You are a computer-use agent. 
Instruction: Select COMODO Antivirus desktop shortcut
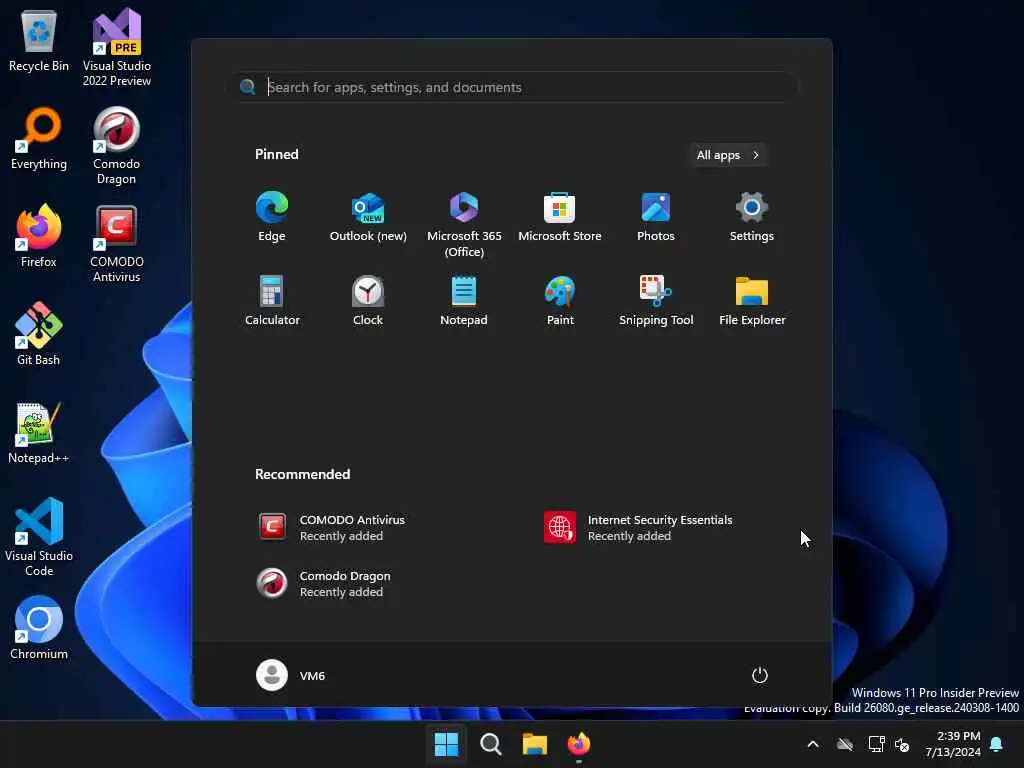[x=116, y=243]
